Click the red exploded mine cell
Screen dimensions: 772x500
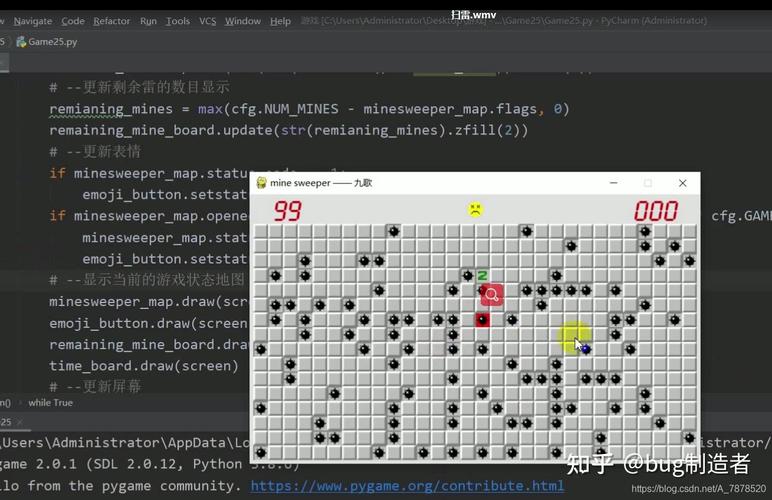482,320
